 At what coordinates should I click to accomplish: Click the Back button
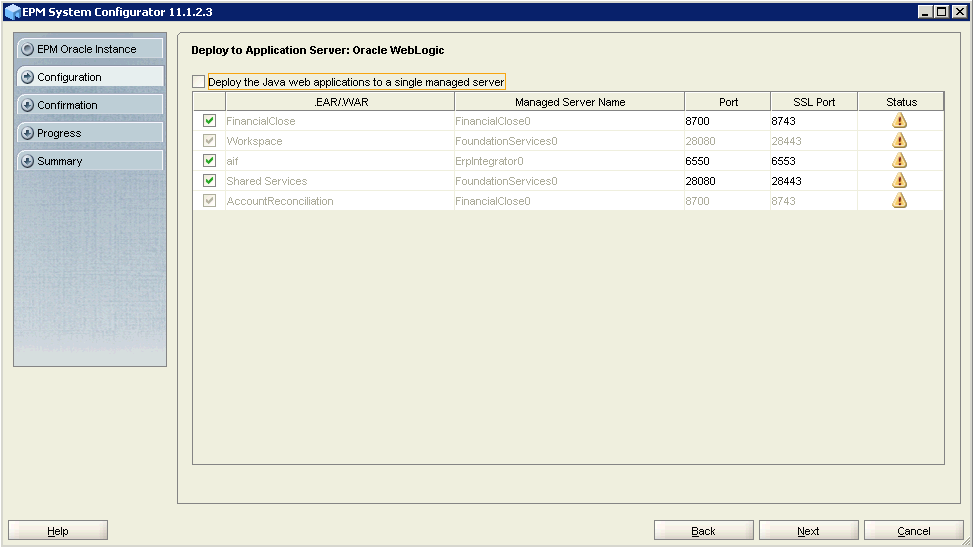coord(703,531)
